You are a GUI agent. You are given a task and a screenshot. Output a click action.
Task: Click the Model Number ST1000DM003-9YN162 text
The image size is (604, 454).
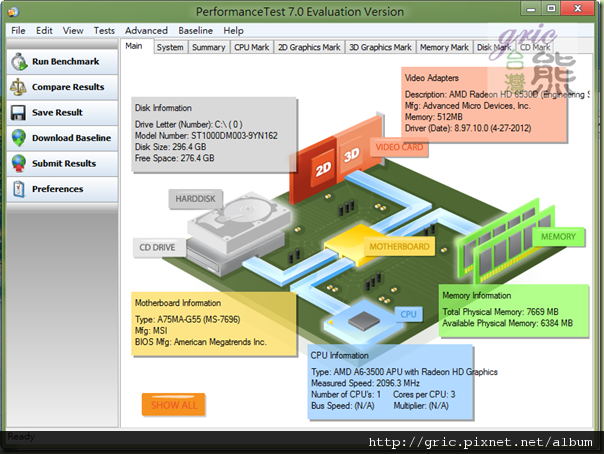(206, 136)
